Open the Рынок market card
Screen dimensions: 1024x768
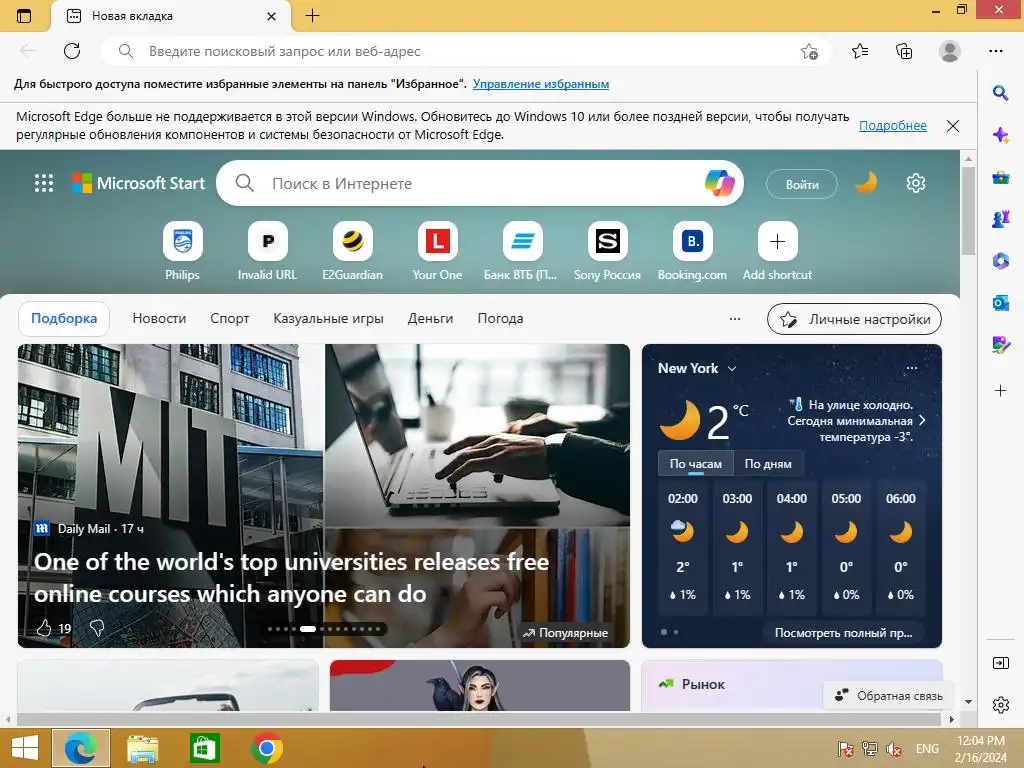pos(792,685)
